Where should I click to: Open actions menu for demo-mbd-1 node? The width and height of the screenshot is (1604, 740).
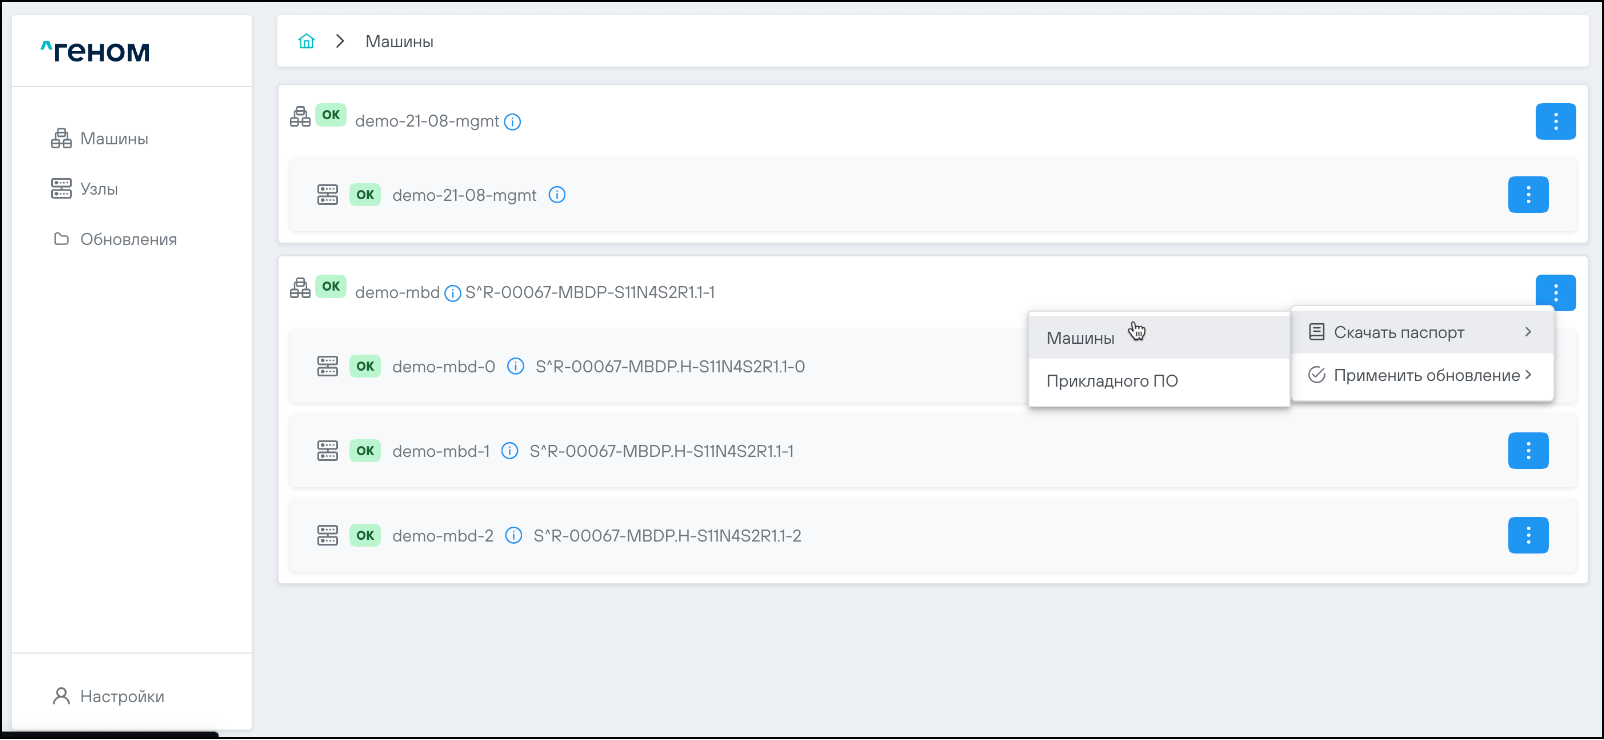pyautogui.click(x=1527, y=451)
